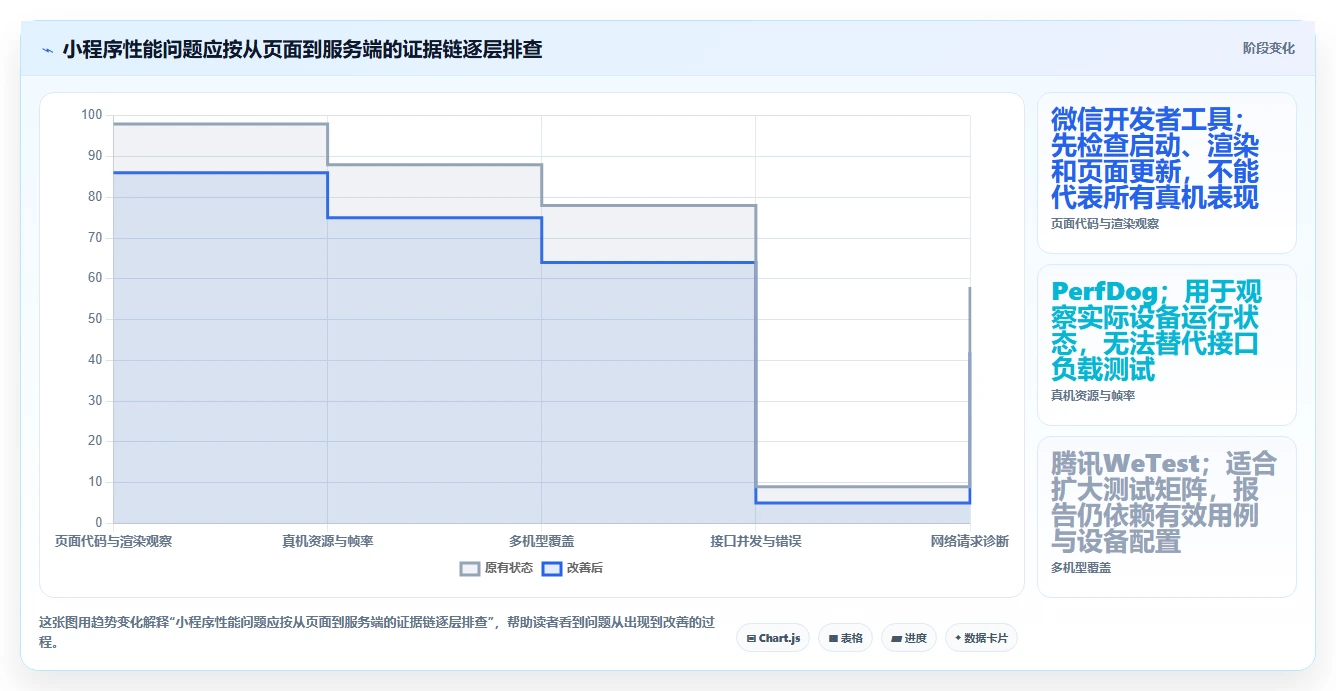The height and width of the screenshot is (691, 1336).
Task: Click the 接口并发与错误 axis label
Action: pyautogui.click(x=756, y=541)
